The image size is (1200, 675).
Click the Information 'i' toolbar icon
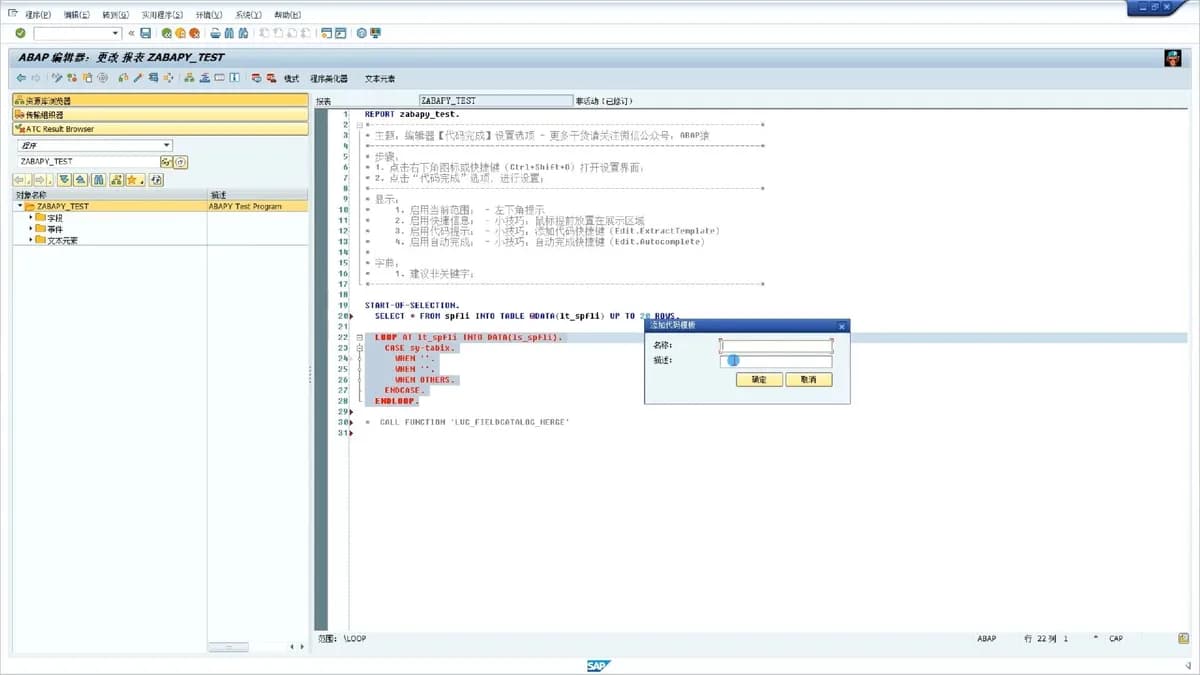point(234,78)
